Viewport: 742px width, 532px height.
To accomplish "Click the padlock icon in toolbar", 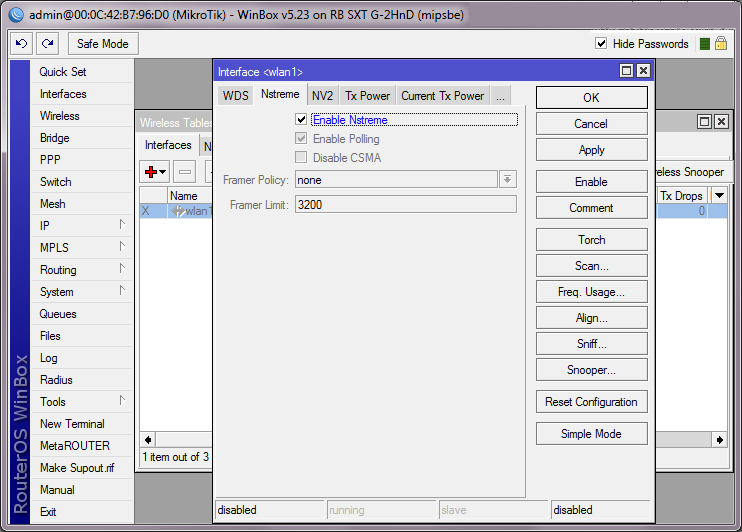I will point(721,44).
